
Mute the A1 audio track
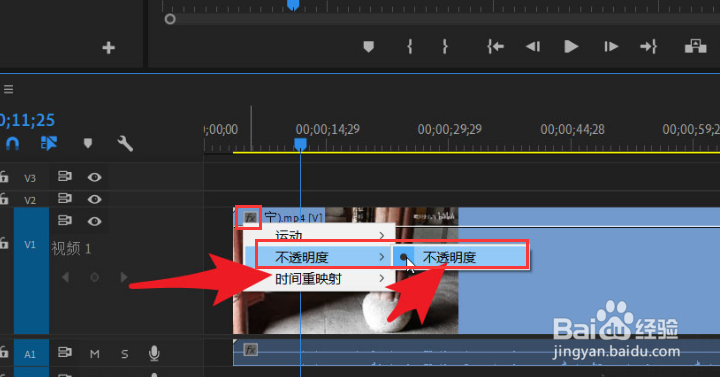coord(95,354)
